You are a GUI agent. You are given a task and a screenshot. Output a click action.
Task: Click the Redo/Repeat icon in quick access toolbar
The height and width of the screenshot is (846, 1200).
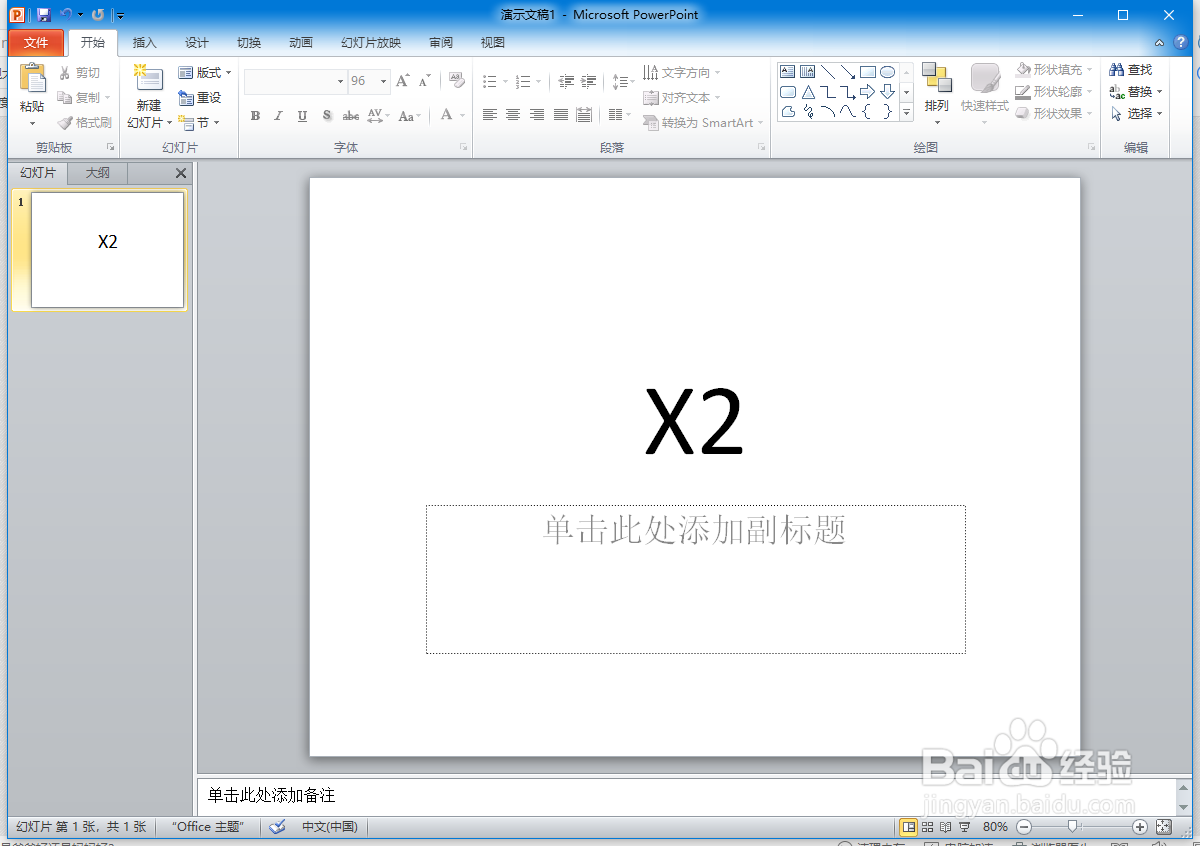tap(98, 15)
